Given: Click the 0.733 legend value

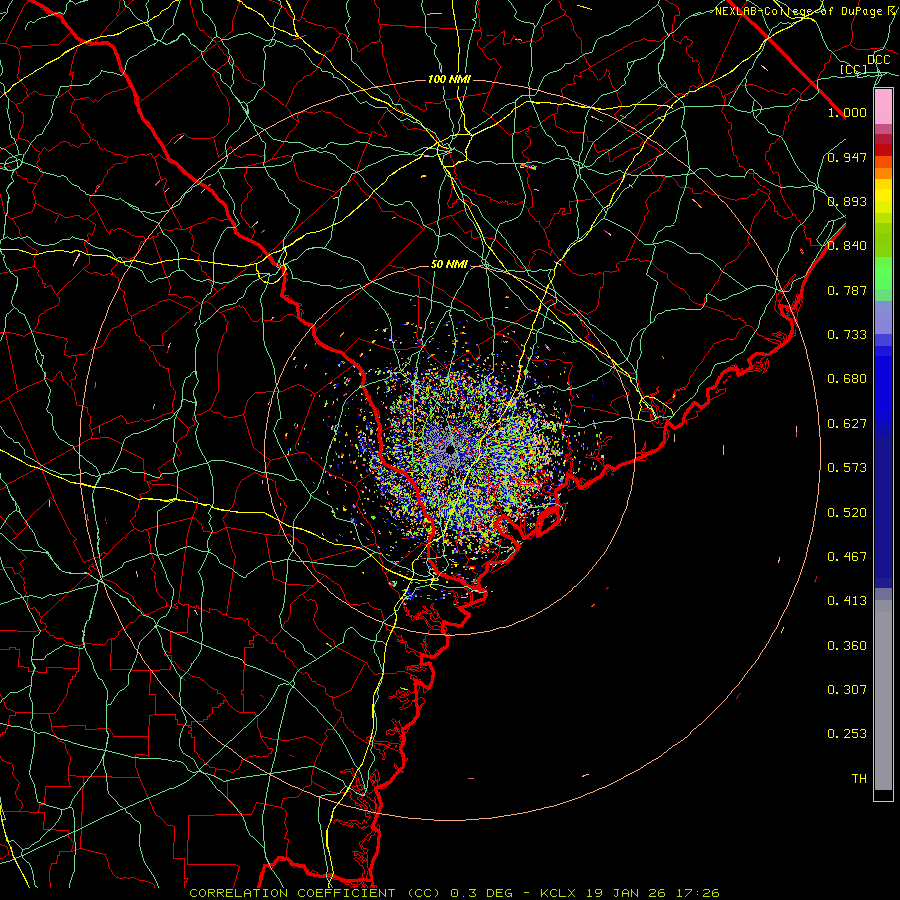Looking at the screenshot, I should point(847,335).
